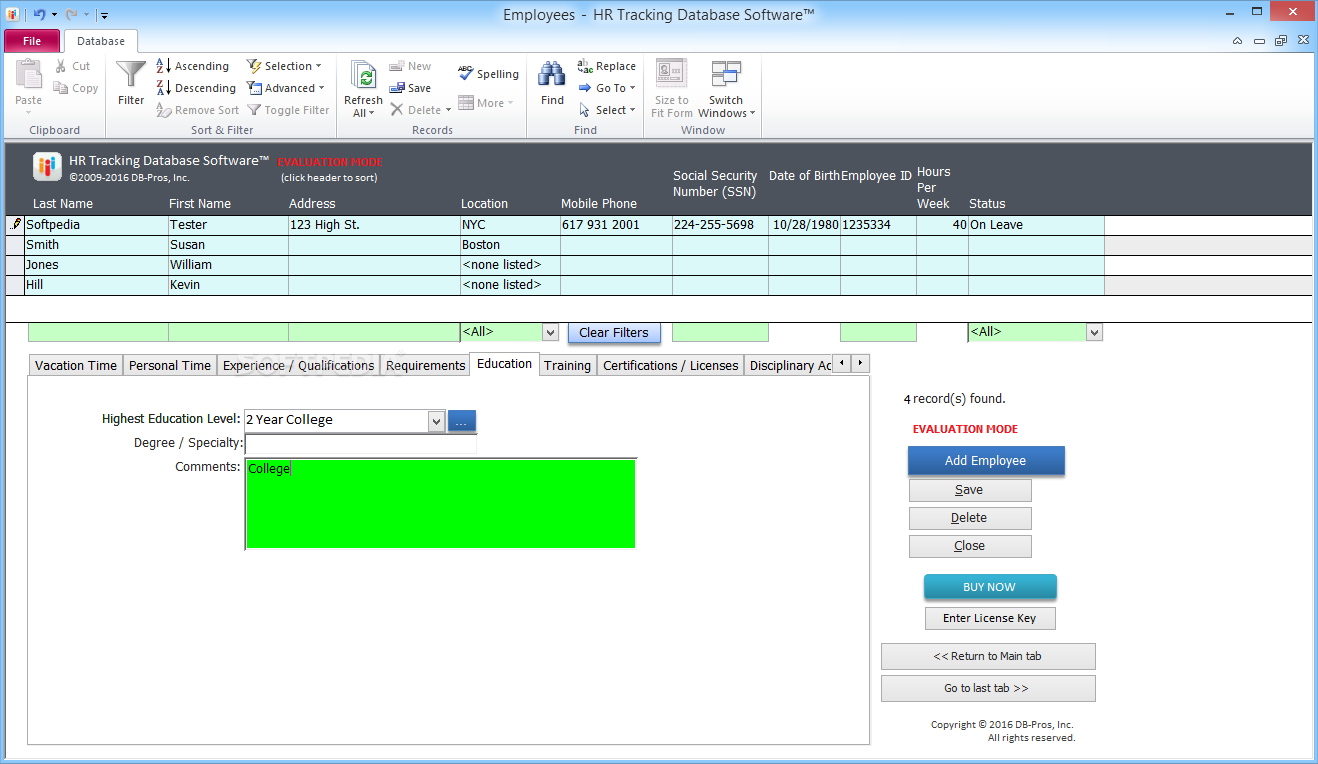Open the Switch Windows menu
Image resolution: width=1318 pixels, height=764 pixels.
tap(726, 89)
